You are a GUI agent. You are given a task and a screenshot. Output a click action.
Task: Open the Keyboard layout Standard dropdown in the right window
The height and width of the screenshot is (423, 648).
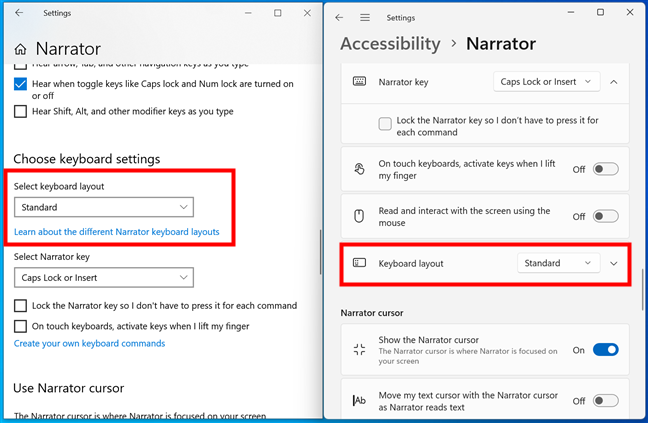pos(558,263)
